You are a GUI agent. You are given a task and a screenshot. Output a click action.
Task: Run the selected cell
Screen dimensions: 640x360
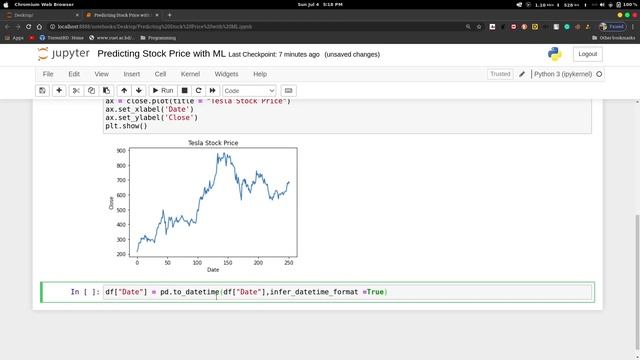163,91
